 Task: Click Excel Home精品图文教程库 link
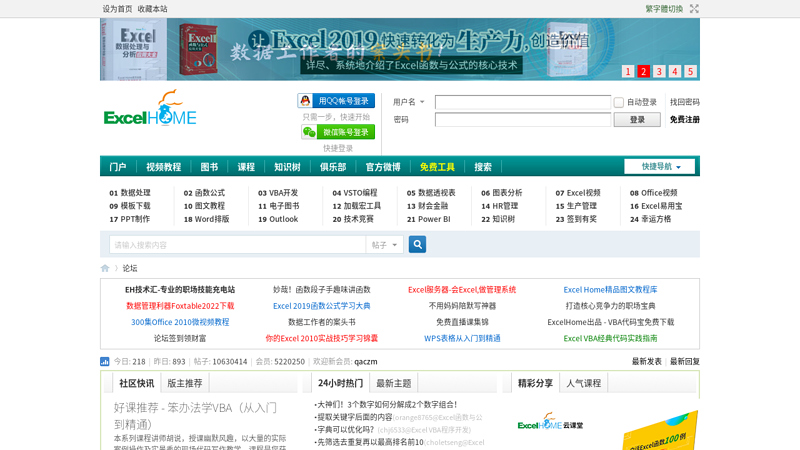click(x=610, y=290)
